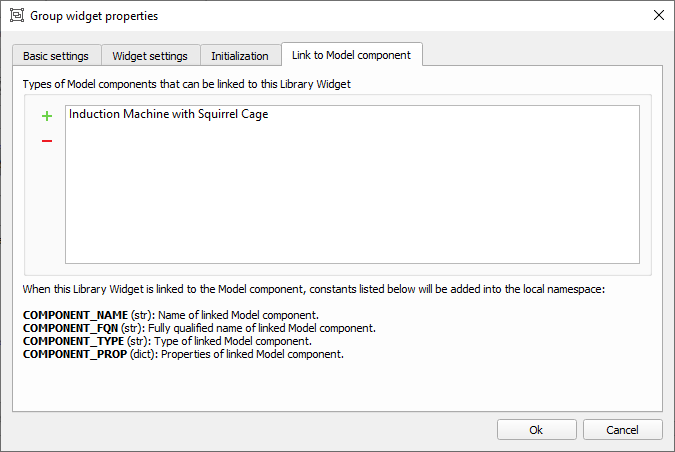675x452 pixels.
Task: Click the window icon in the title bar
Action: click(15, 16)
